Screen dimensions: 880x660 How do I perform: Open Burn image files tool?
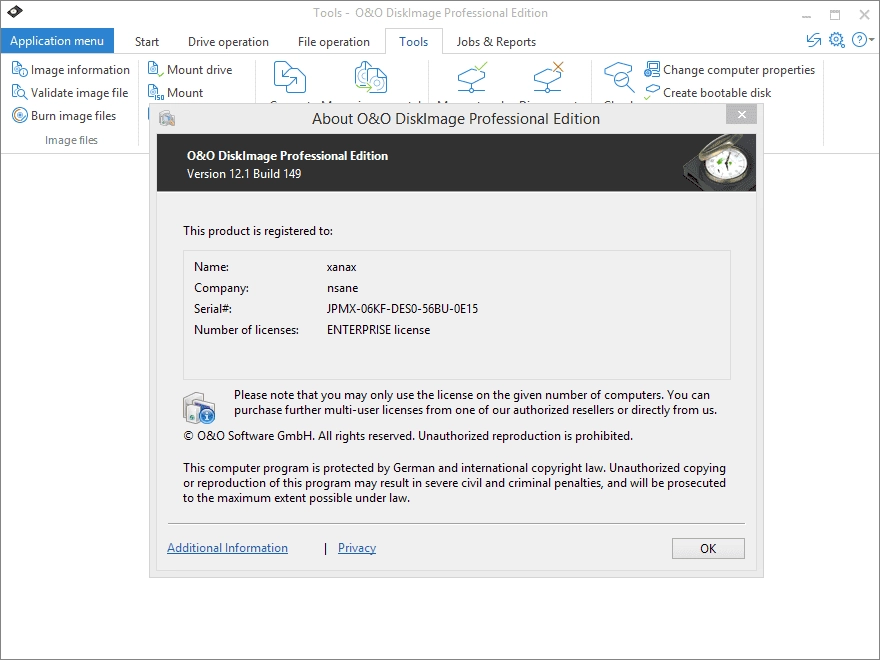[x=64, y=116]
